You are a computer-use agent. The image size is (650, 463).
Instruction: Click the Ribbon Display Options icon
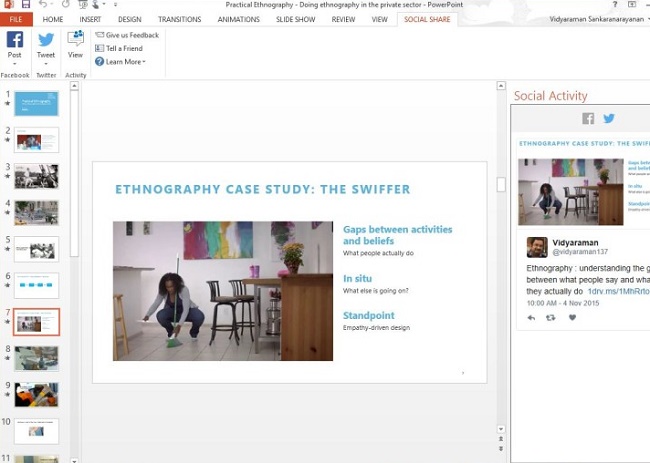(632, 5)
